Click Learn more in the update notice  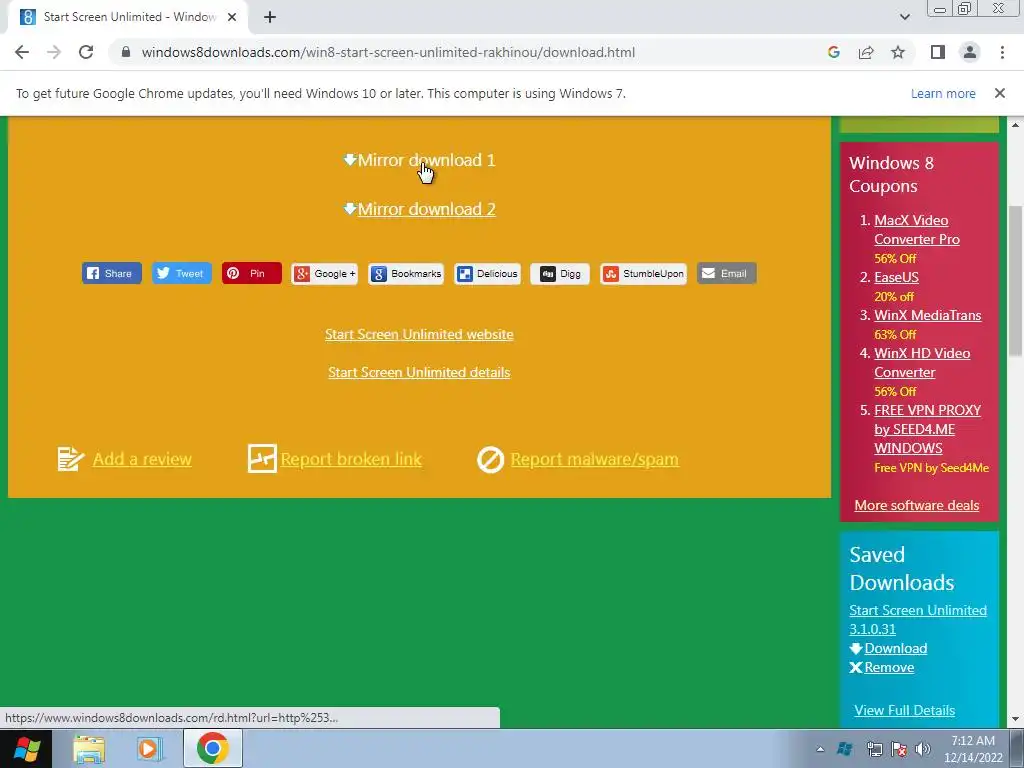[x=943, y=93]
